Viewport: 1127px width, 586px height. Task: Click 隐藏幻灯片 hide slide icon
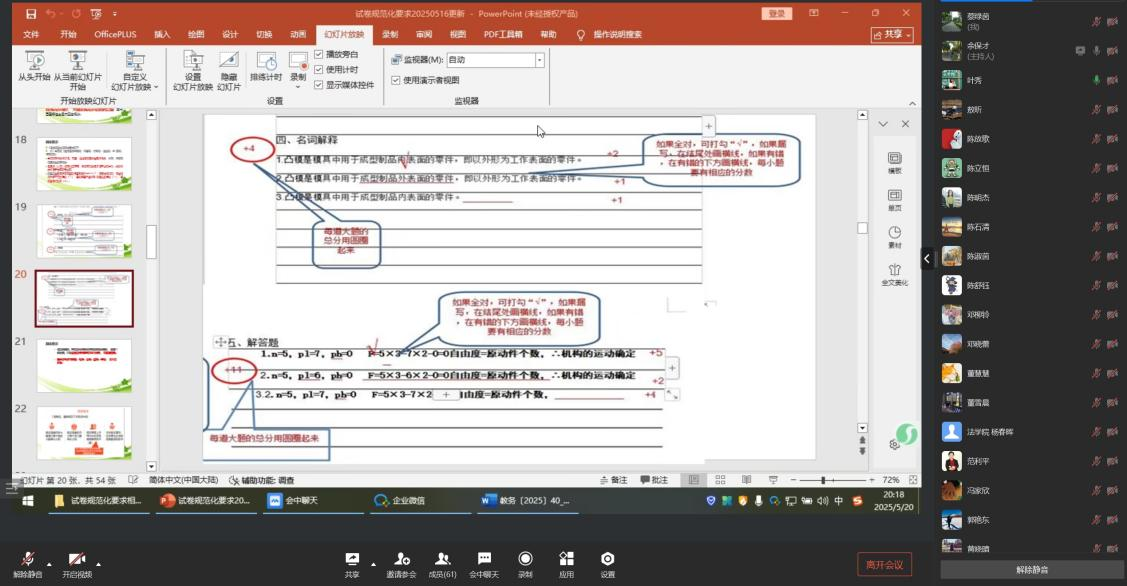coord(229,61)
